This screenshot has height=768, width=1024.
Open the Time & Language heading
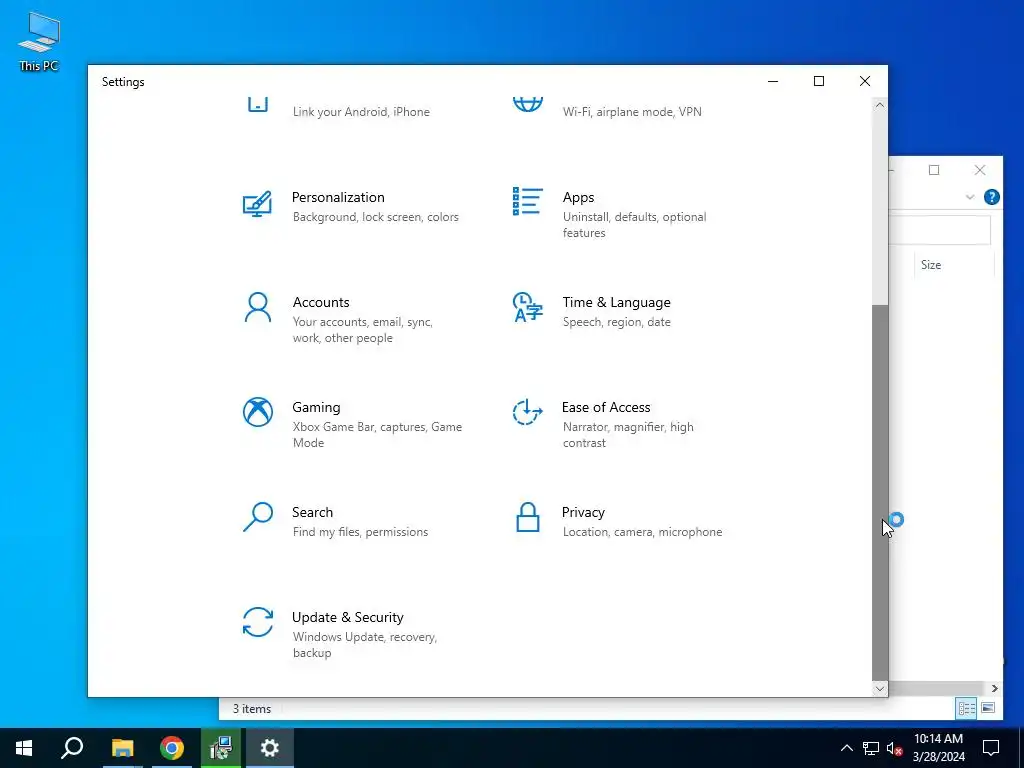point(616,302)
